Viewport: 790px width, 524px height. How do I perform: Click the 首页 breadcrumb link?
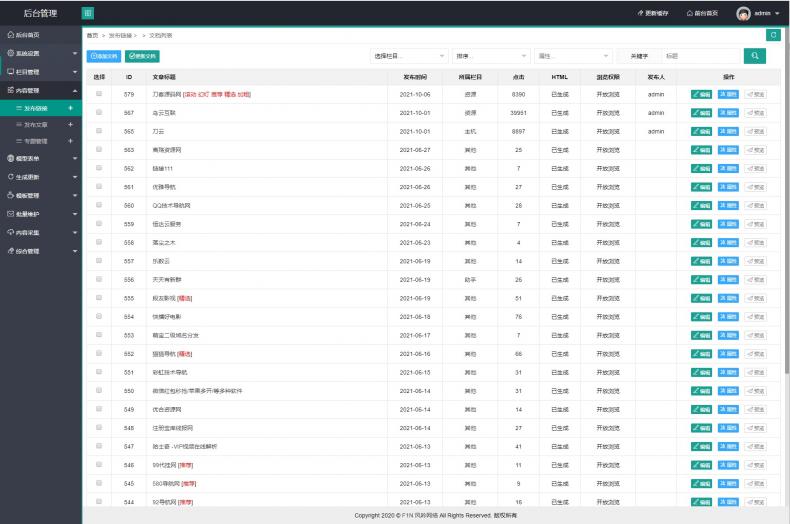(92, 35)
